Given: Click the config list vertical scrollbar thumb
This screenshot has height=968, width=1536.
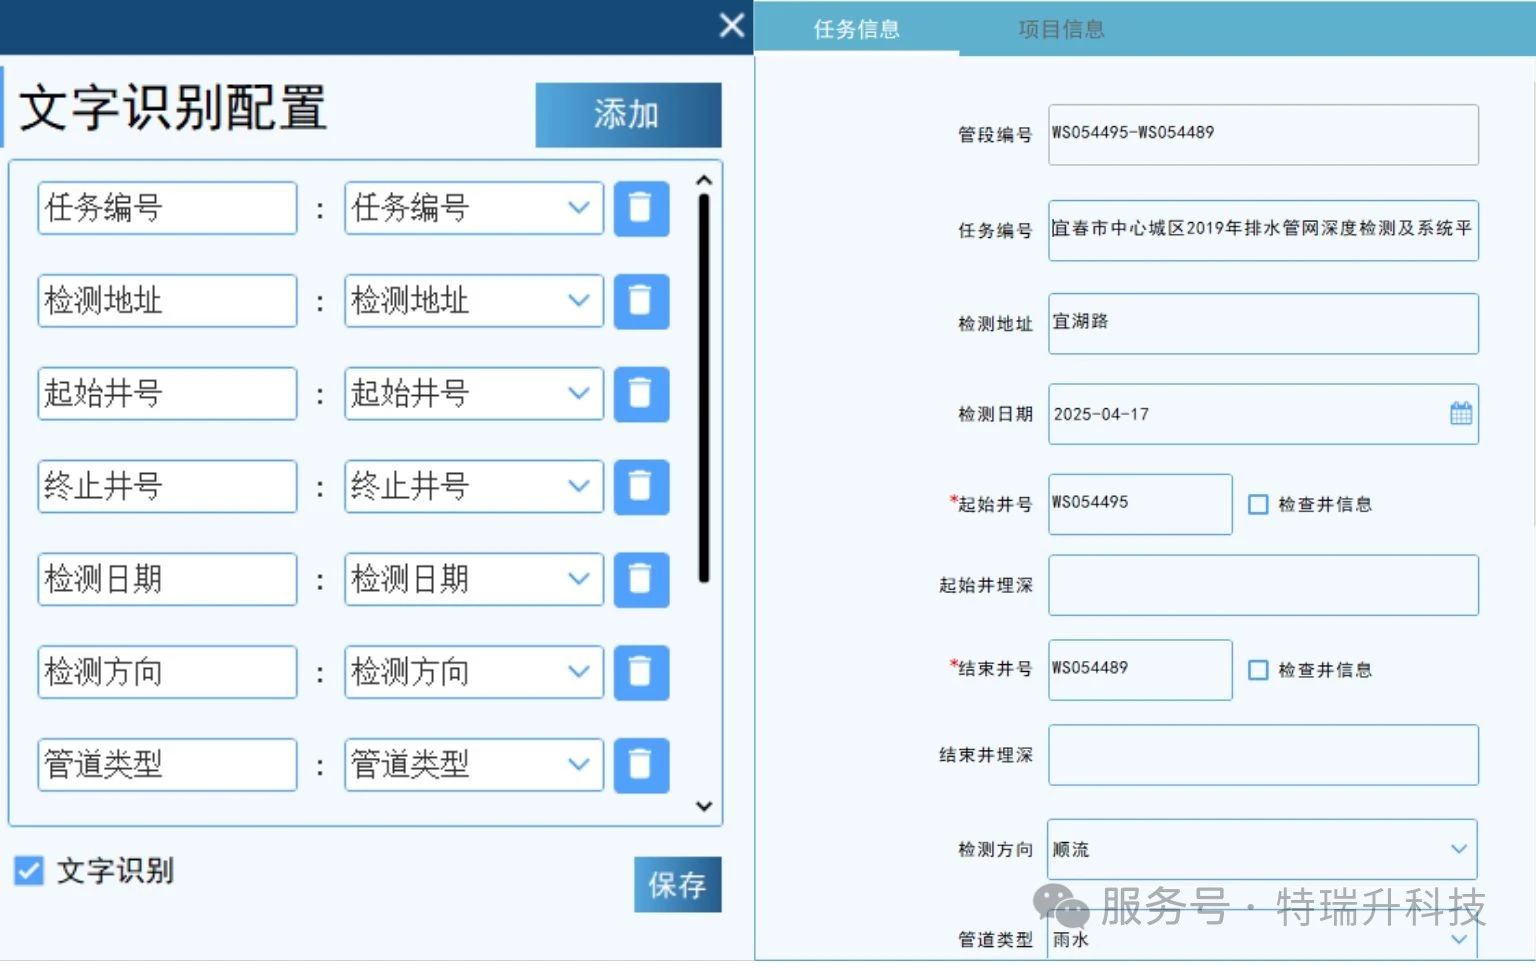Looking at the screenshot, I should pos(704,388).
